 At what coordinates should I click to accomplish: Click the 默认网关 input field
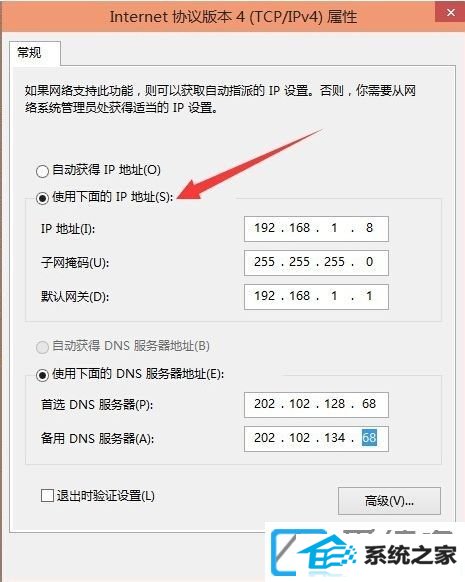[x=316, y=297]
